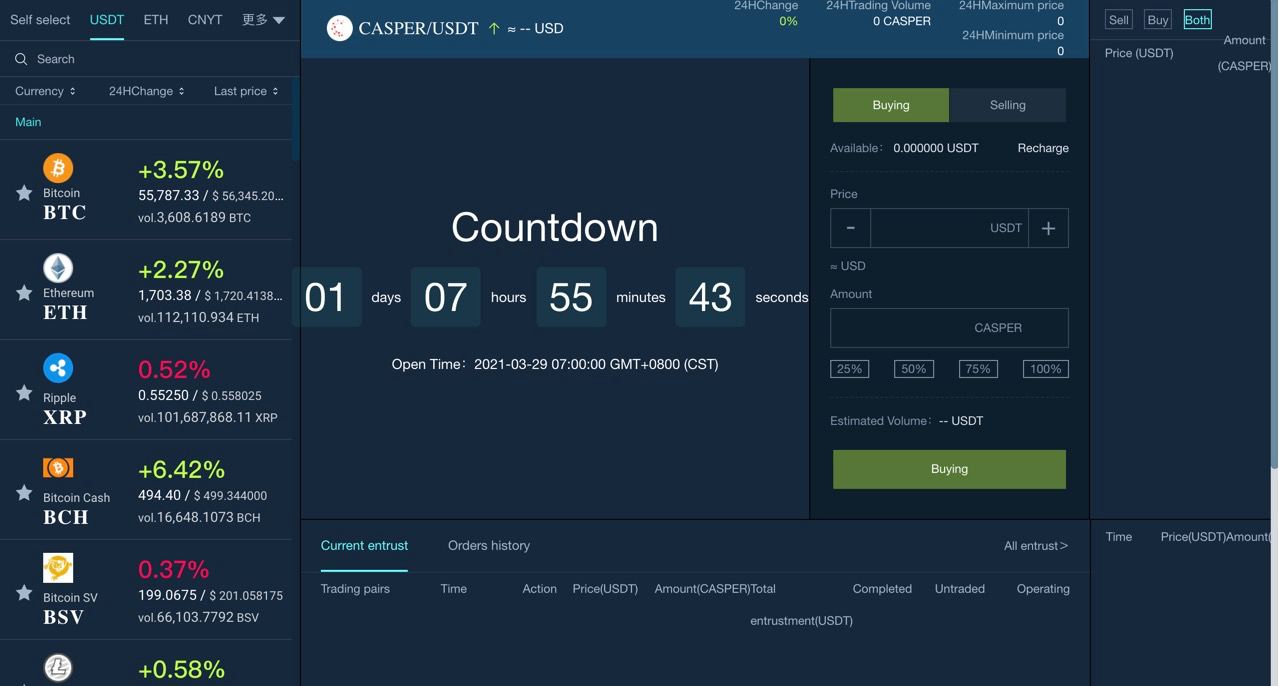Viewport: 1279px width, 686px height.
Task: Click the Bitcoin Cash BCH coin icon
Action: point(58,468)
